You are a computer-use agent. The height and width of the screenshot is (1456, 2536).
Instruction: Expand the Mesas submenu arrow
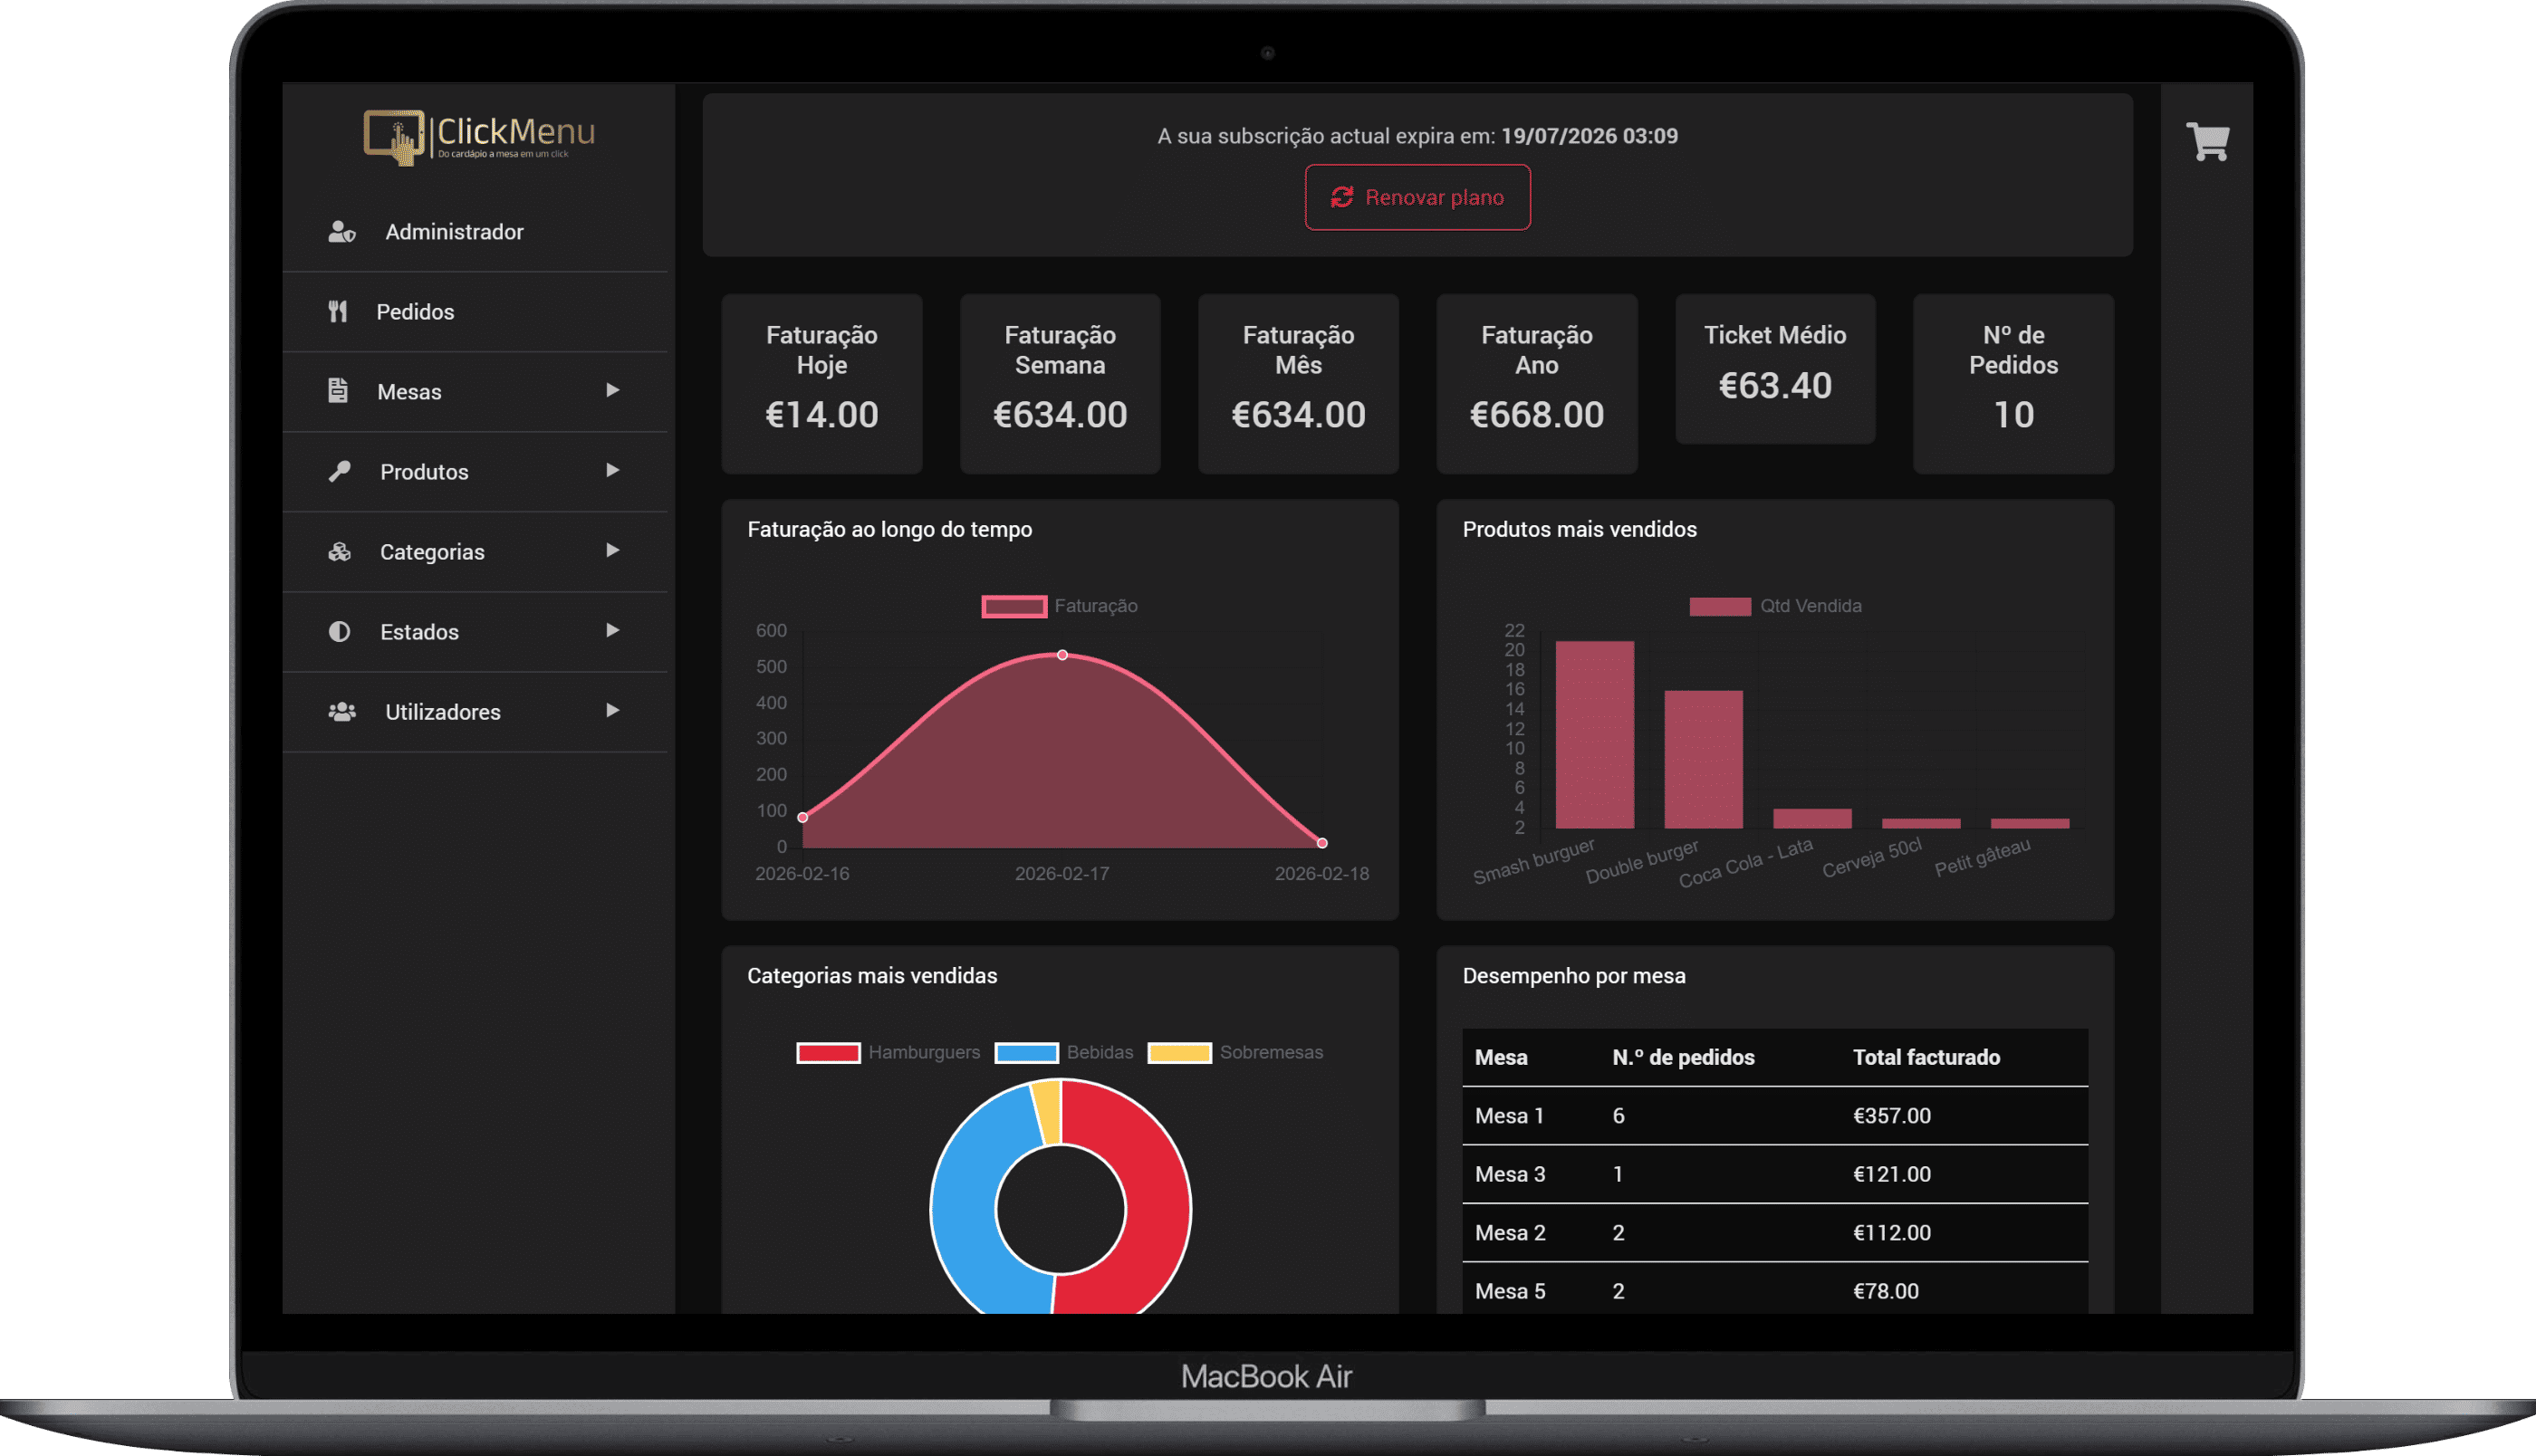point(612,390)
